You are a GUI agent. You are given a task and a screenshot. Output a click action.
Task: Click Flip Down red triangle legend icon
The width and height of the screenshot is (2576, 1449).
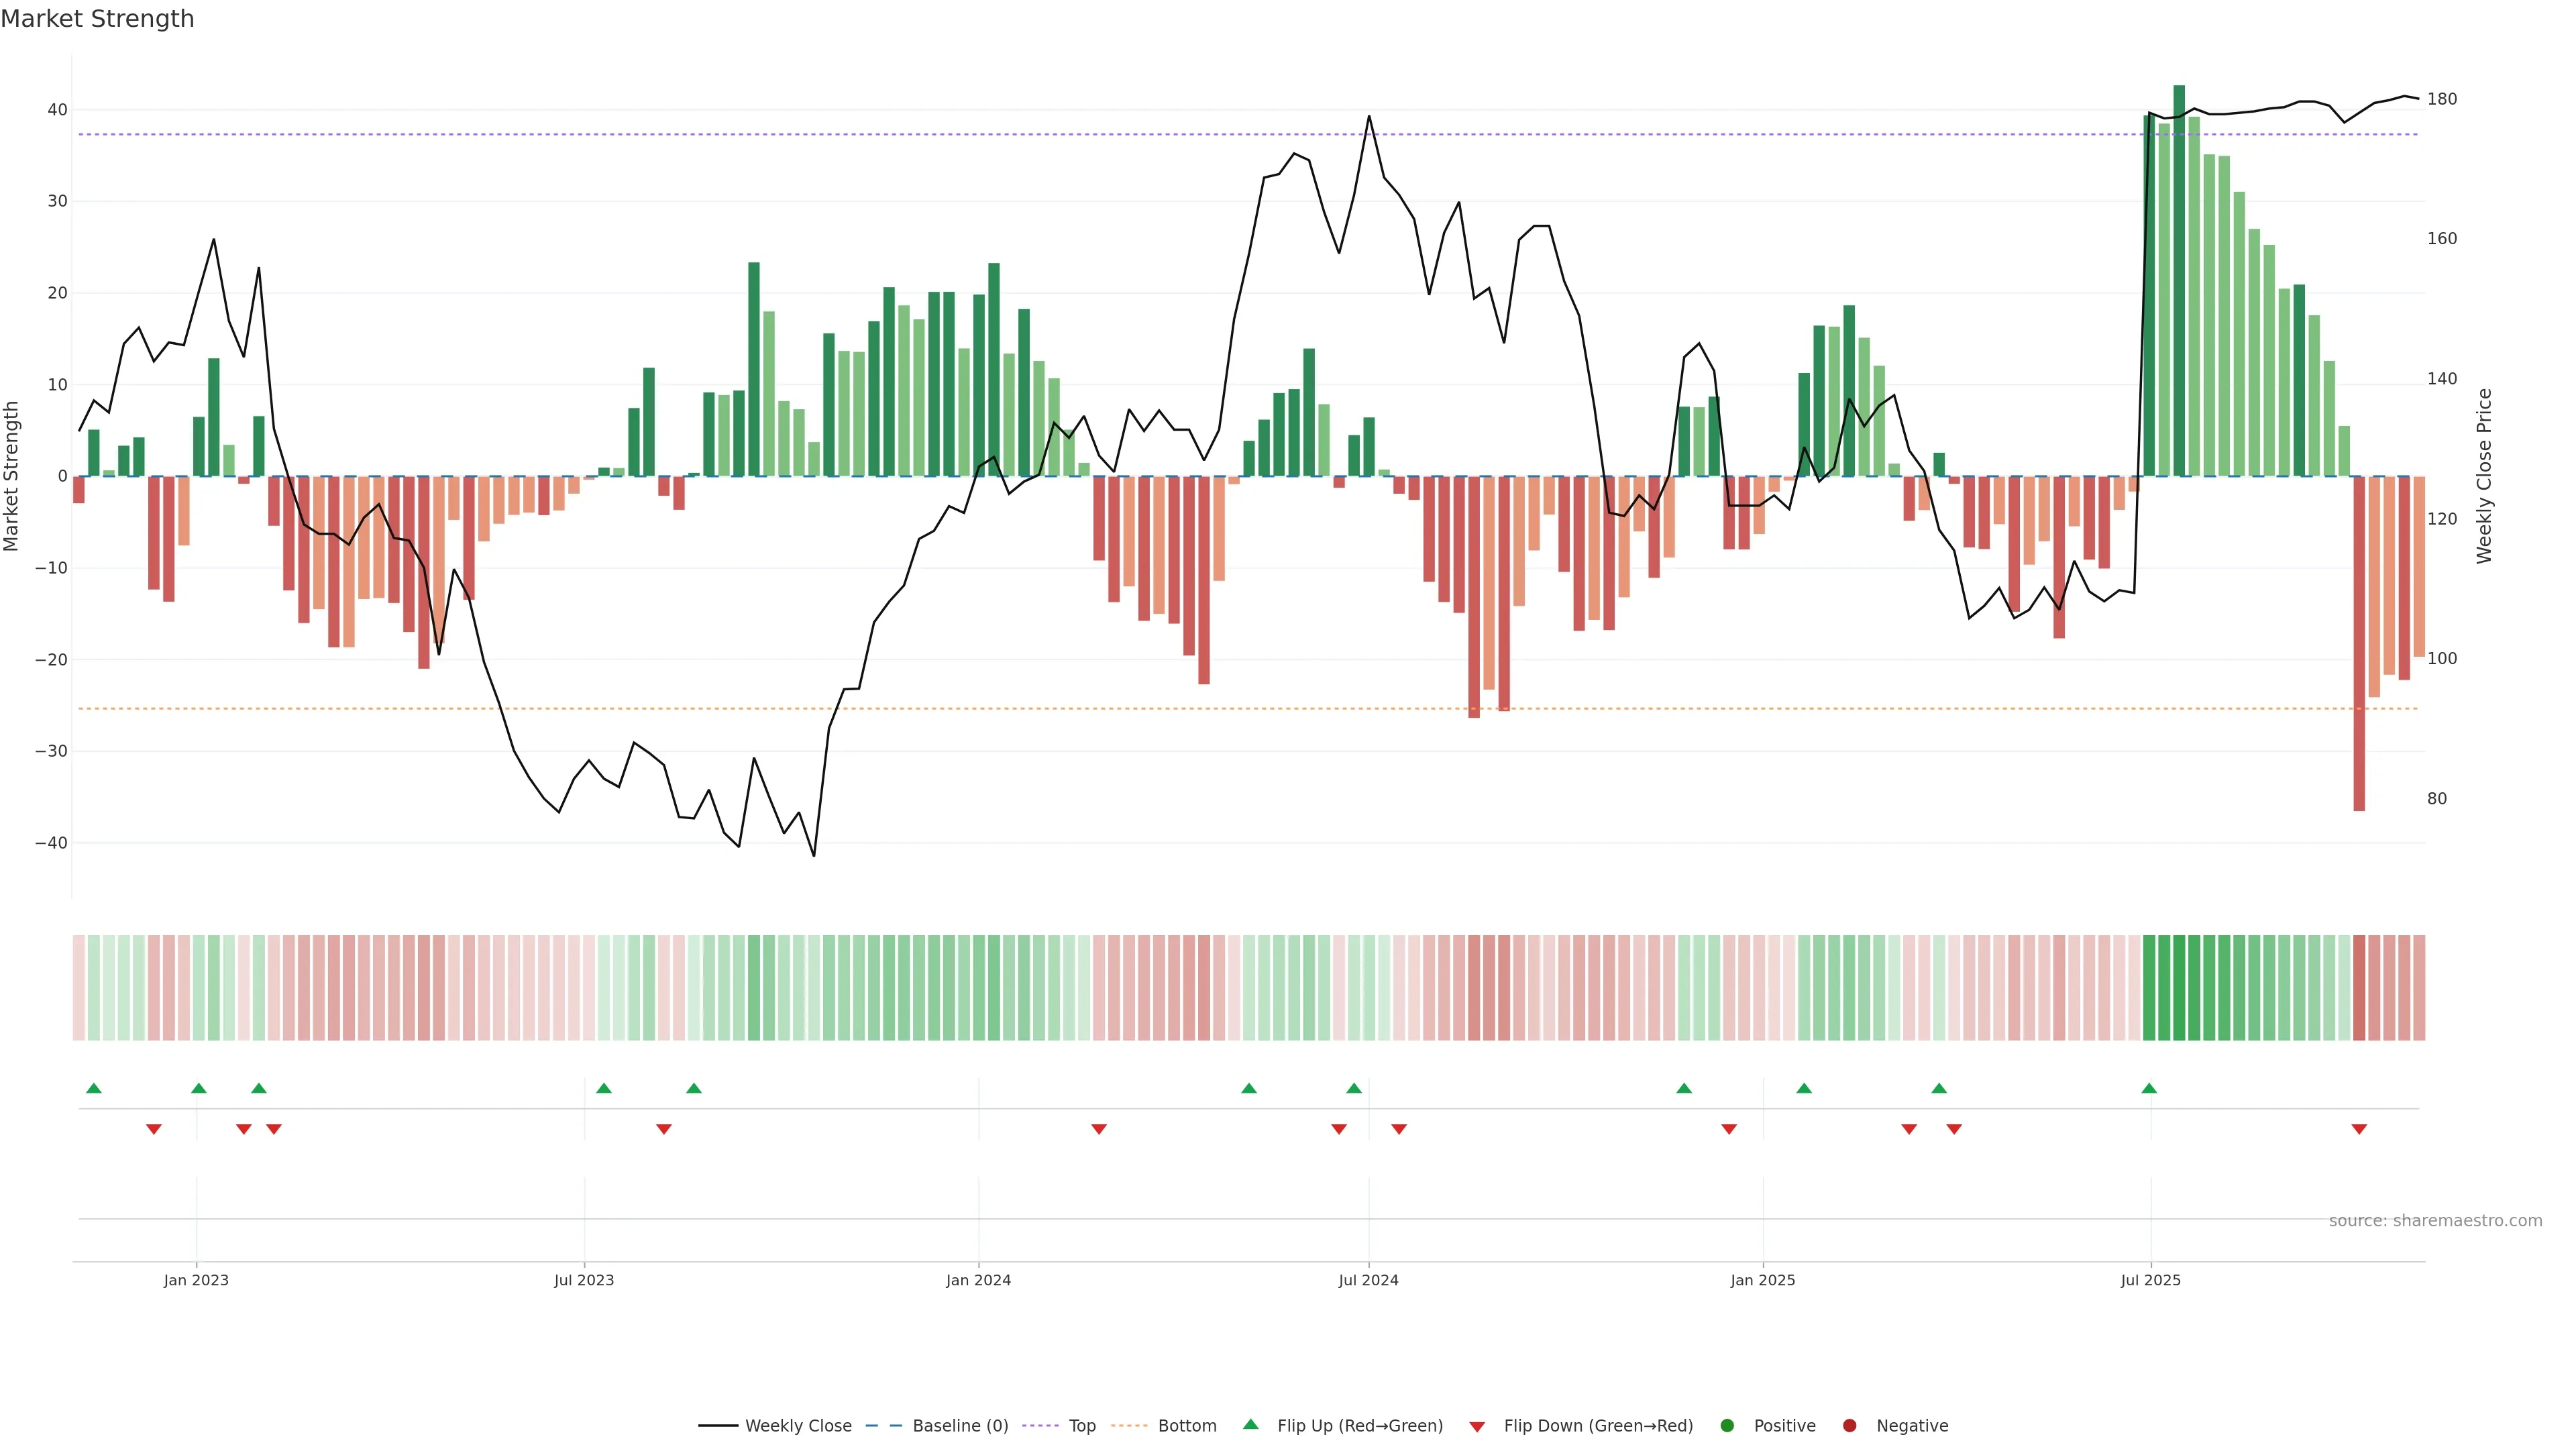coord(1477,1427)
